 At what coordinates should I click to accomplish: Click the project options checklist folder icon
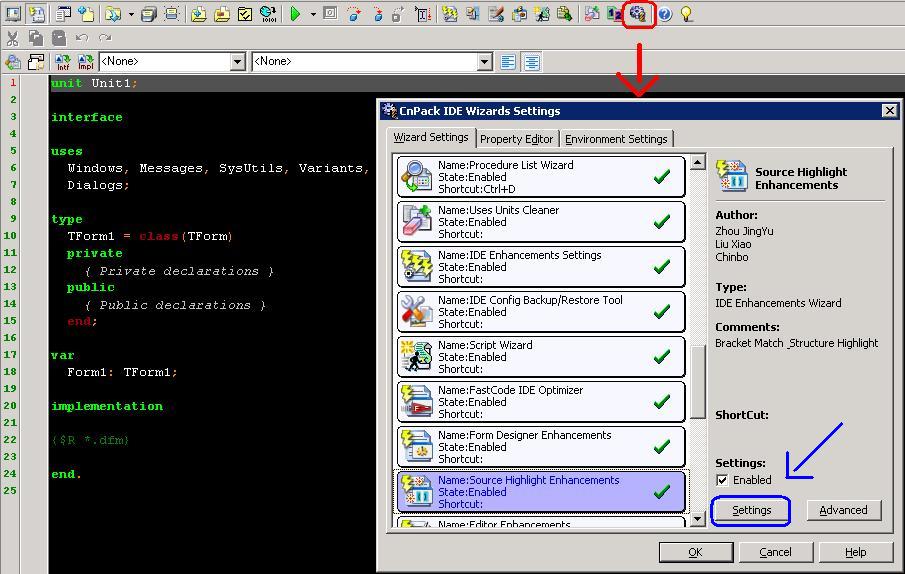pyautogui.click(x=245, y=14)
